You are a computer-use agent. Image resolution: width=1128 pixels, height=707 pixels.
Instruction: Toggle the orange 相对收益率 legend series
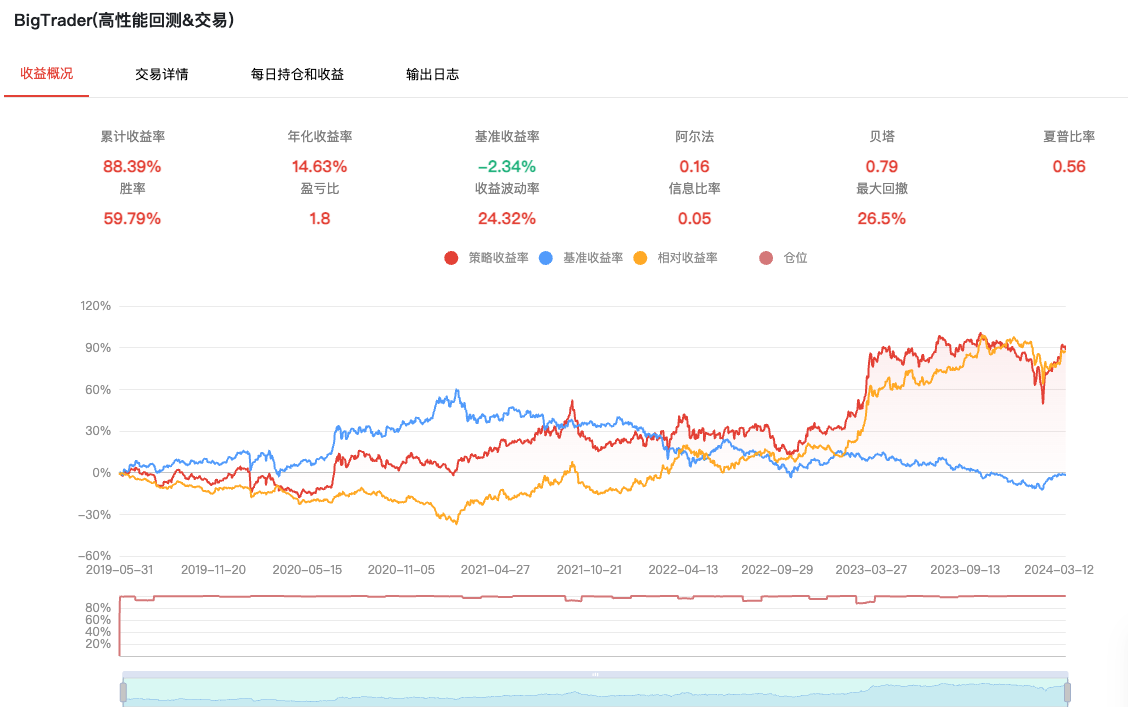(640, 258)
